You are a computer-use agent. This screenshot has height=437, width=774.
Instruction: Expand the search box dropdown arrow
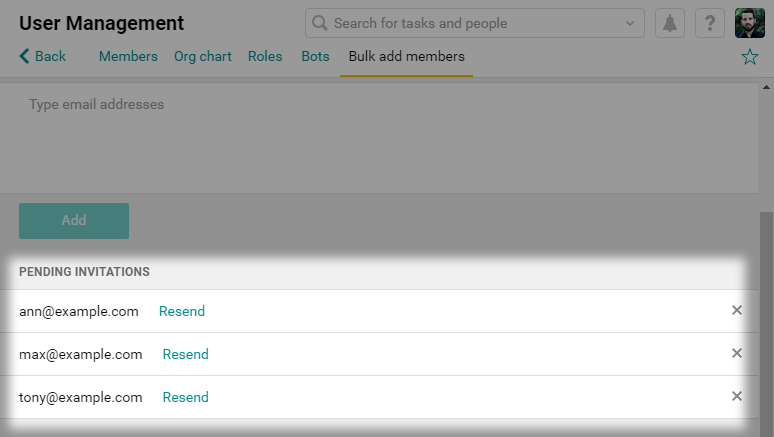coord(630,23)
